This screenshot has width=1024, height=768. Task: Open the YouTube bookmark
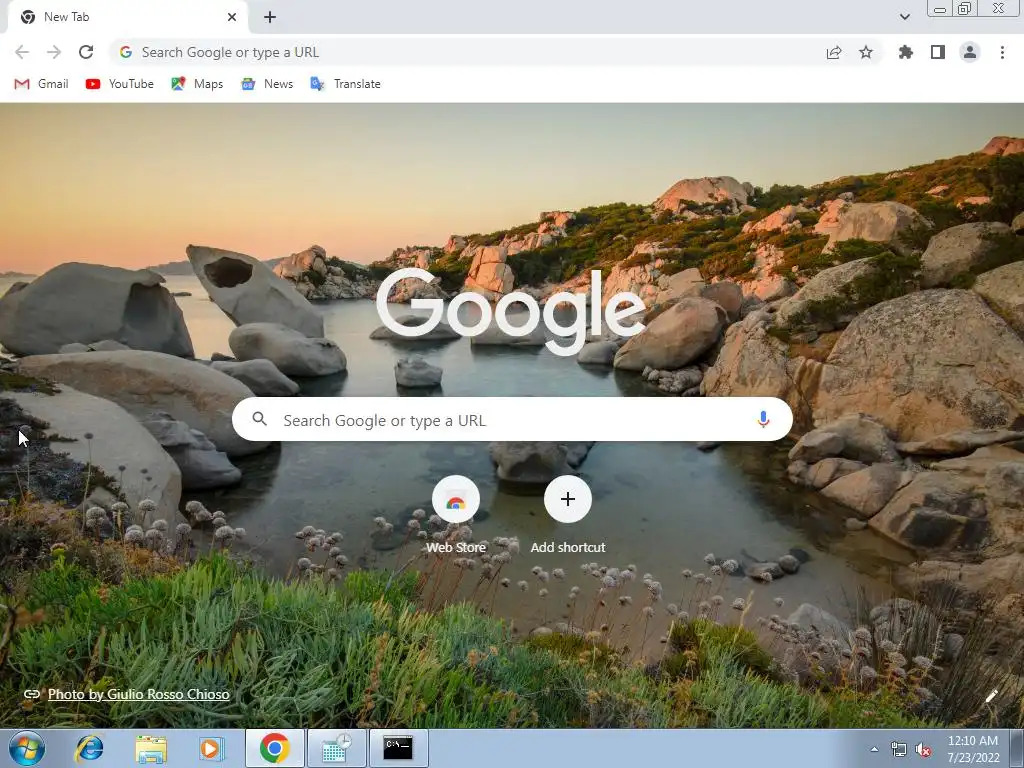[120, 84]
